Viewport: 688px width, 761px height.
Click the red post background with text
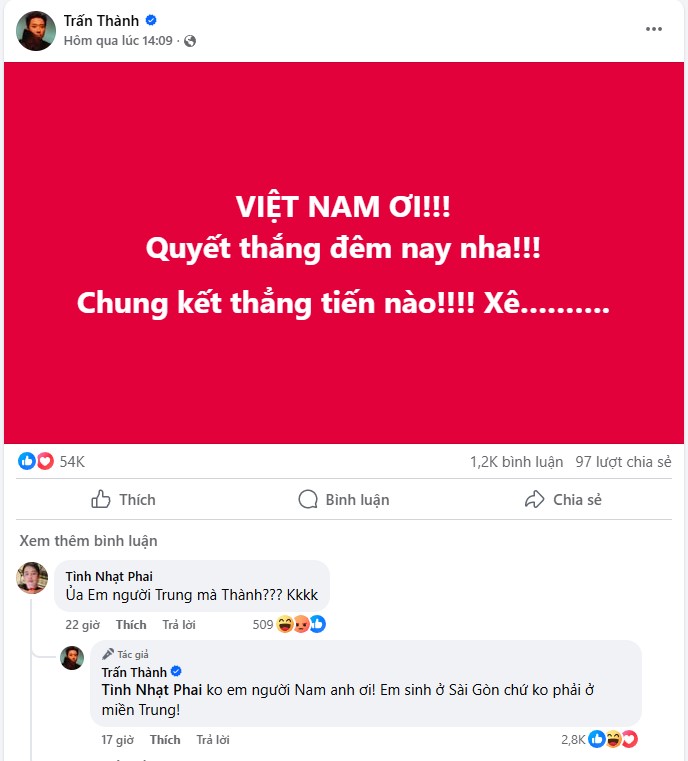click(344, 253)
